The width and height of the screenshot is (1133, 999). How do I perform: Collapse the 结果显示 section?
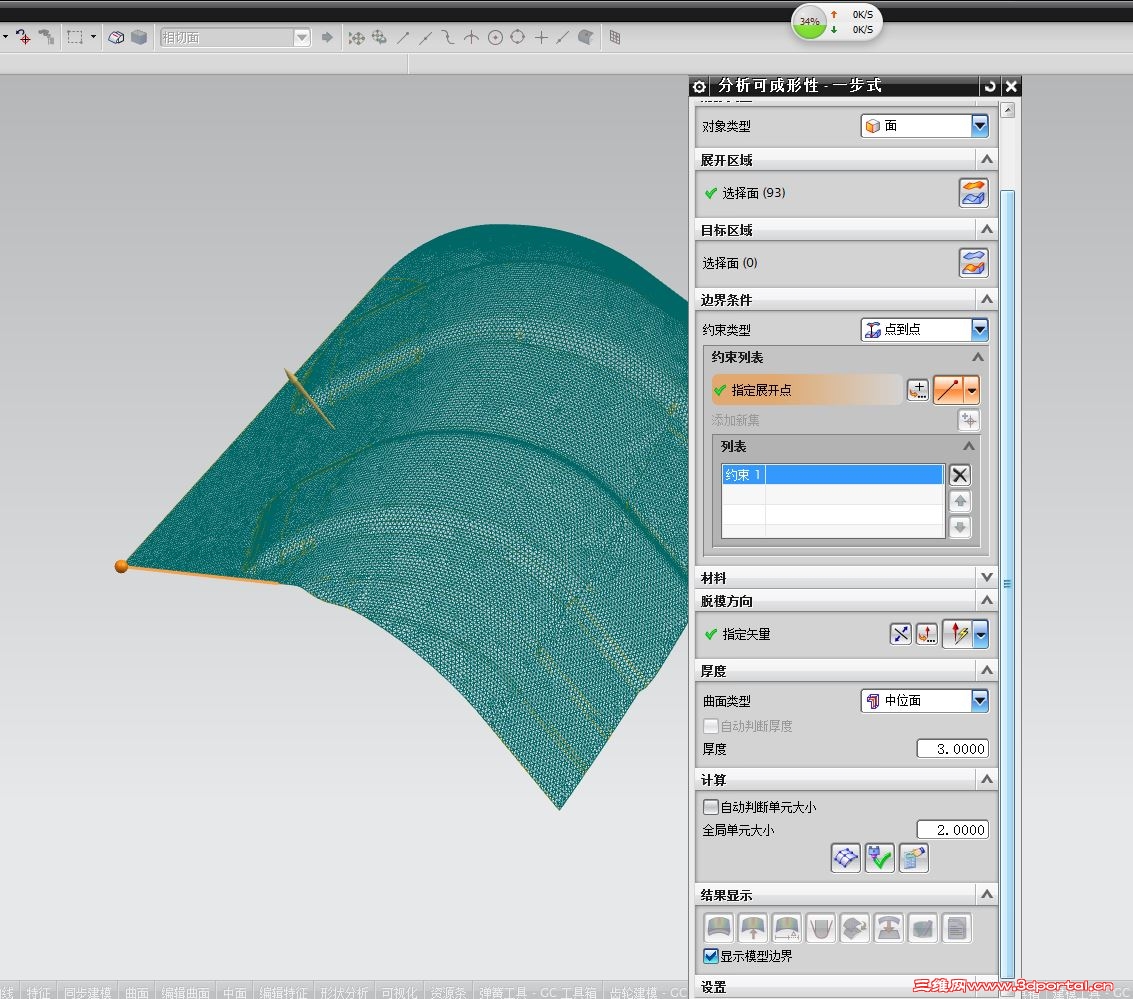coord(986,894)
